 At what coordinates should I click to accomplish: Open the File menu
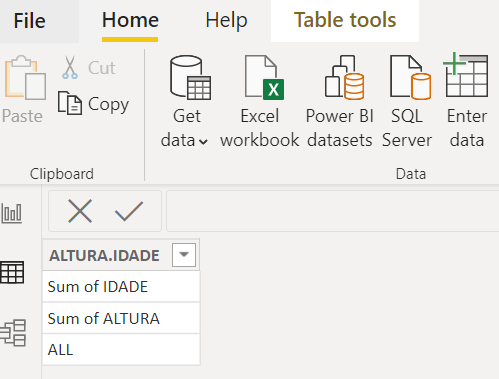tap(29, 21)
